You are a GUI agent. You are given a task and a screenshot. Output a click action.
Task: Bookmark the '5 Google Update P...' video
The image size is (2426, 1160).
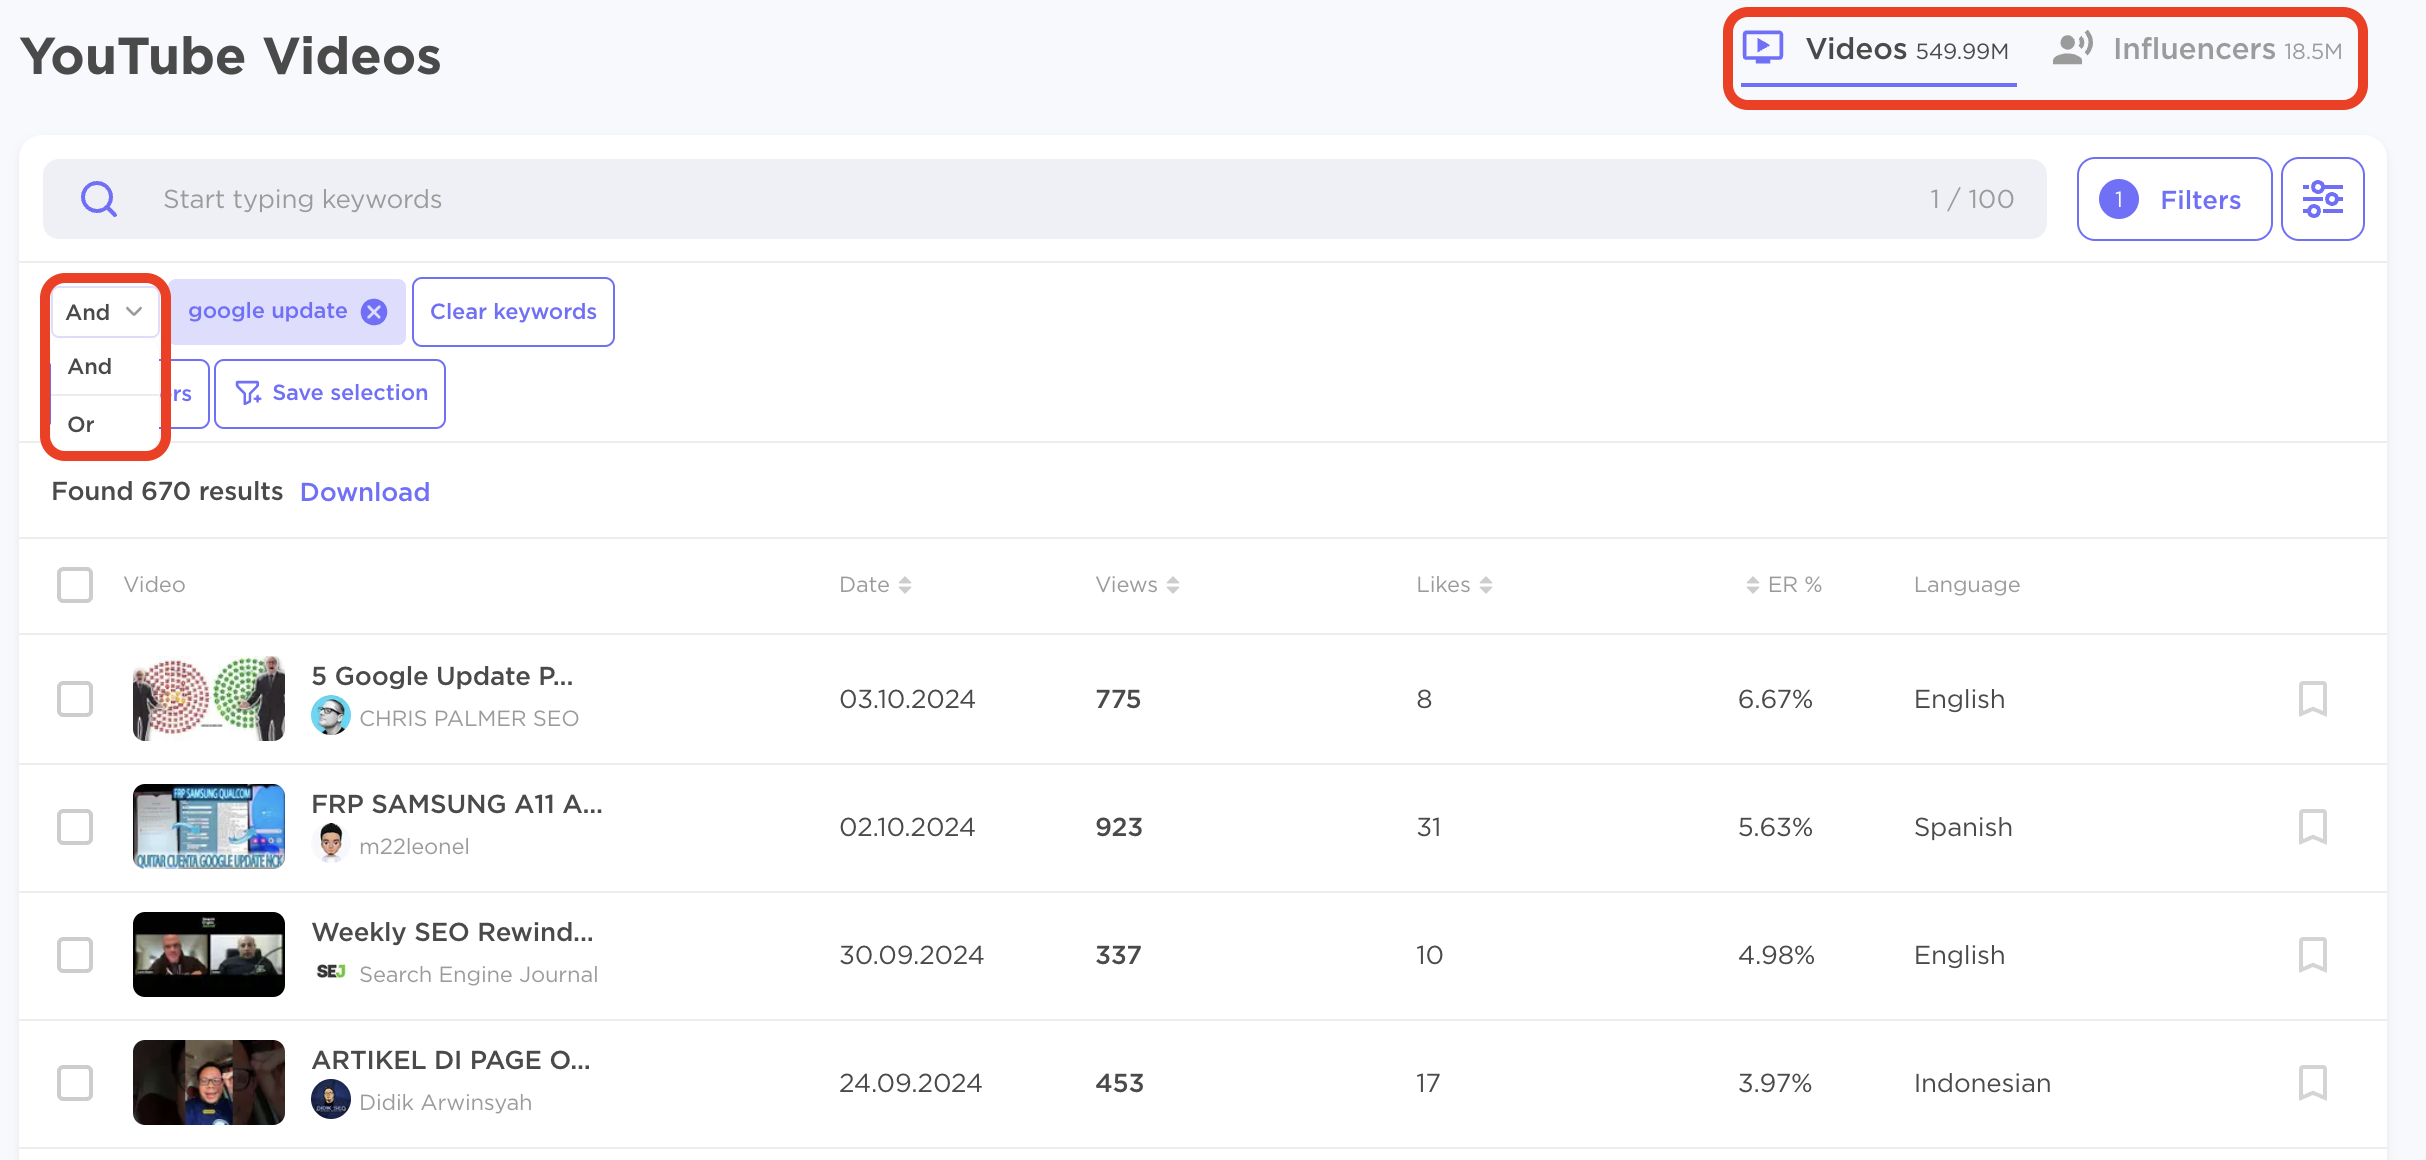point(2313,698)
